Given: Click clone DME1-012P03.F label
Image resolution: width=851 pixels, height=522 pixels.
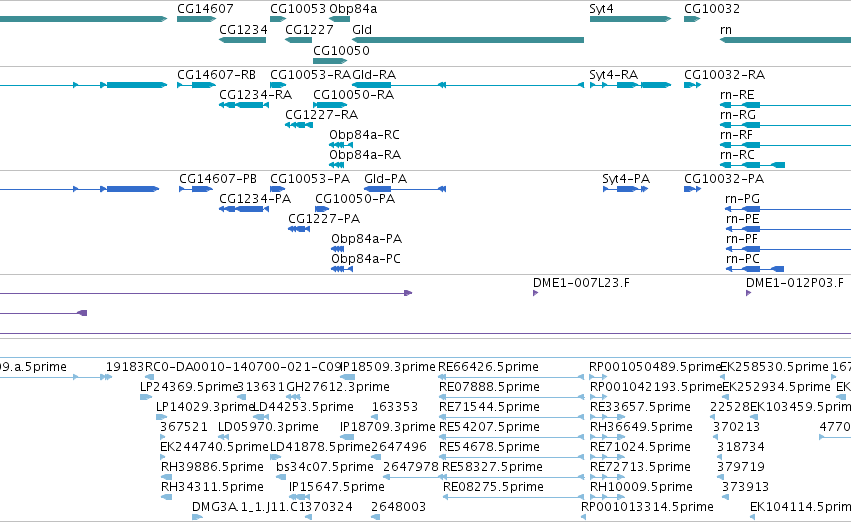Looking at the screenshot, I should [x=795, y=283].
